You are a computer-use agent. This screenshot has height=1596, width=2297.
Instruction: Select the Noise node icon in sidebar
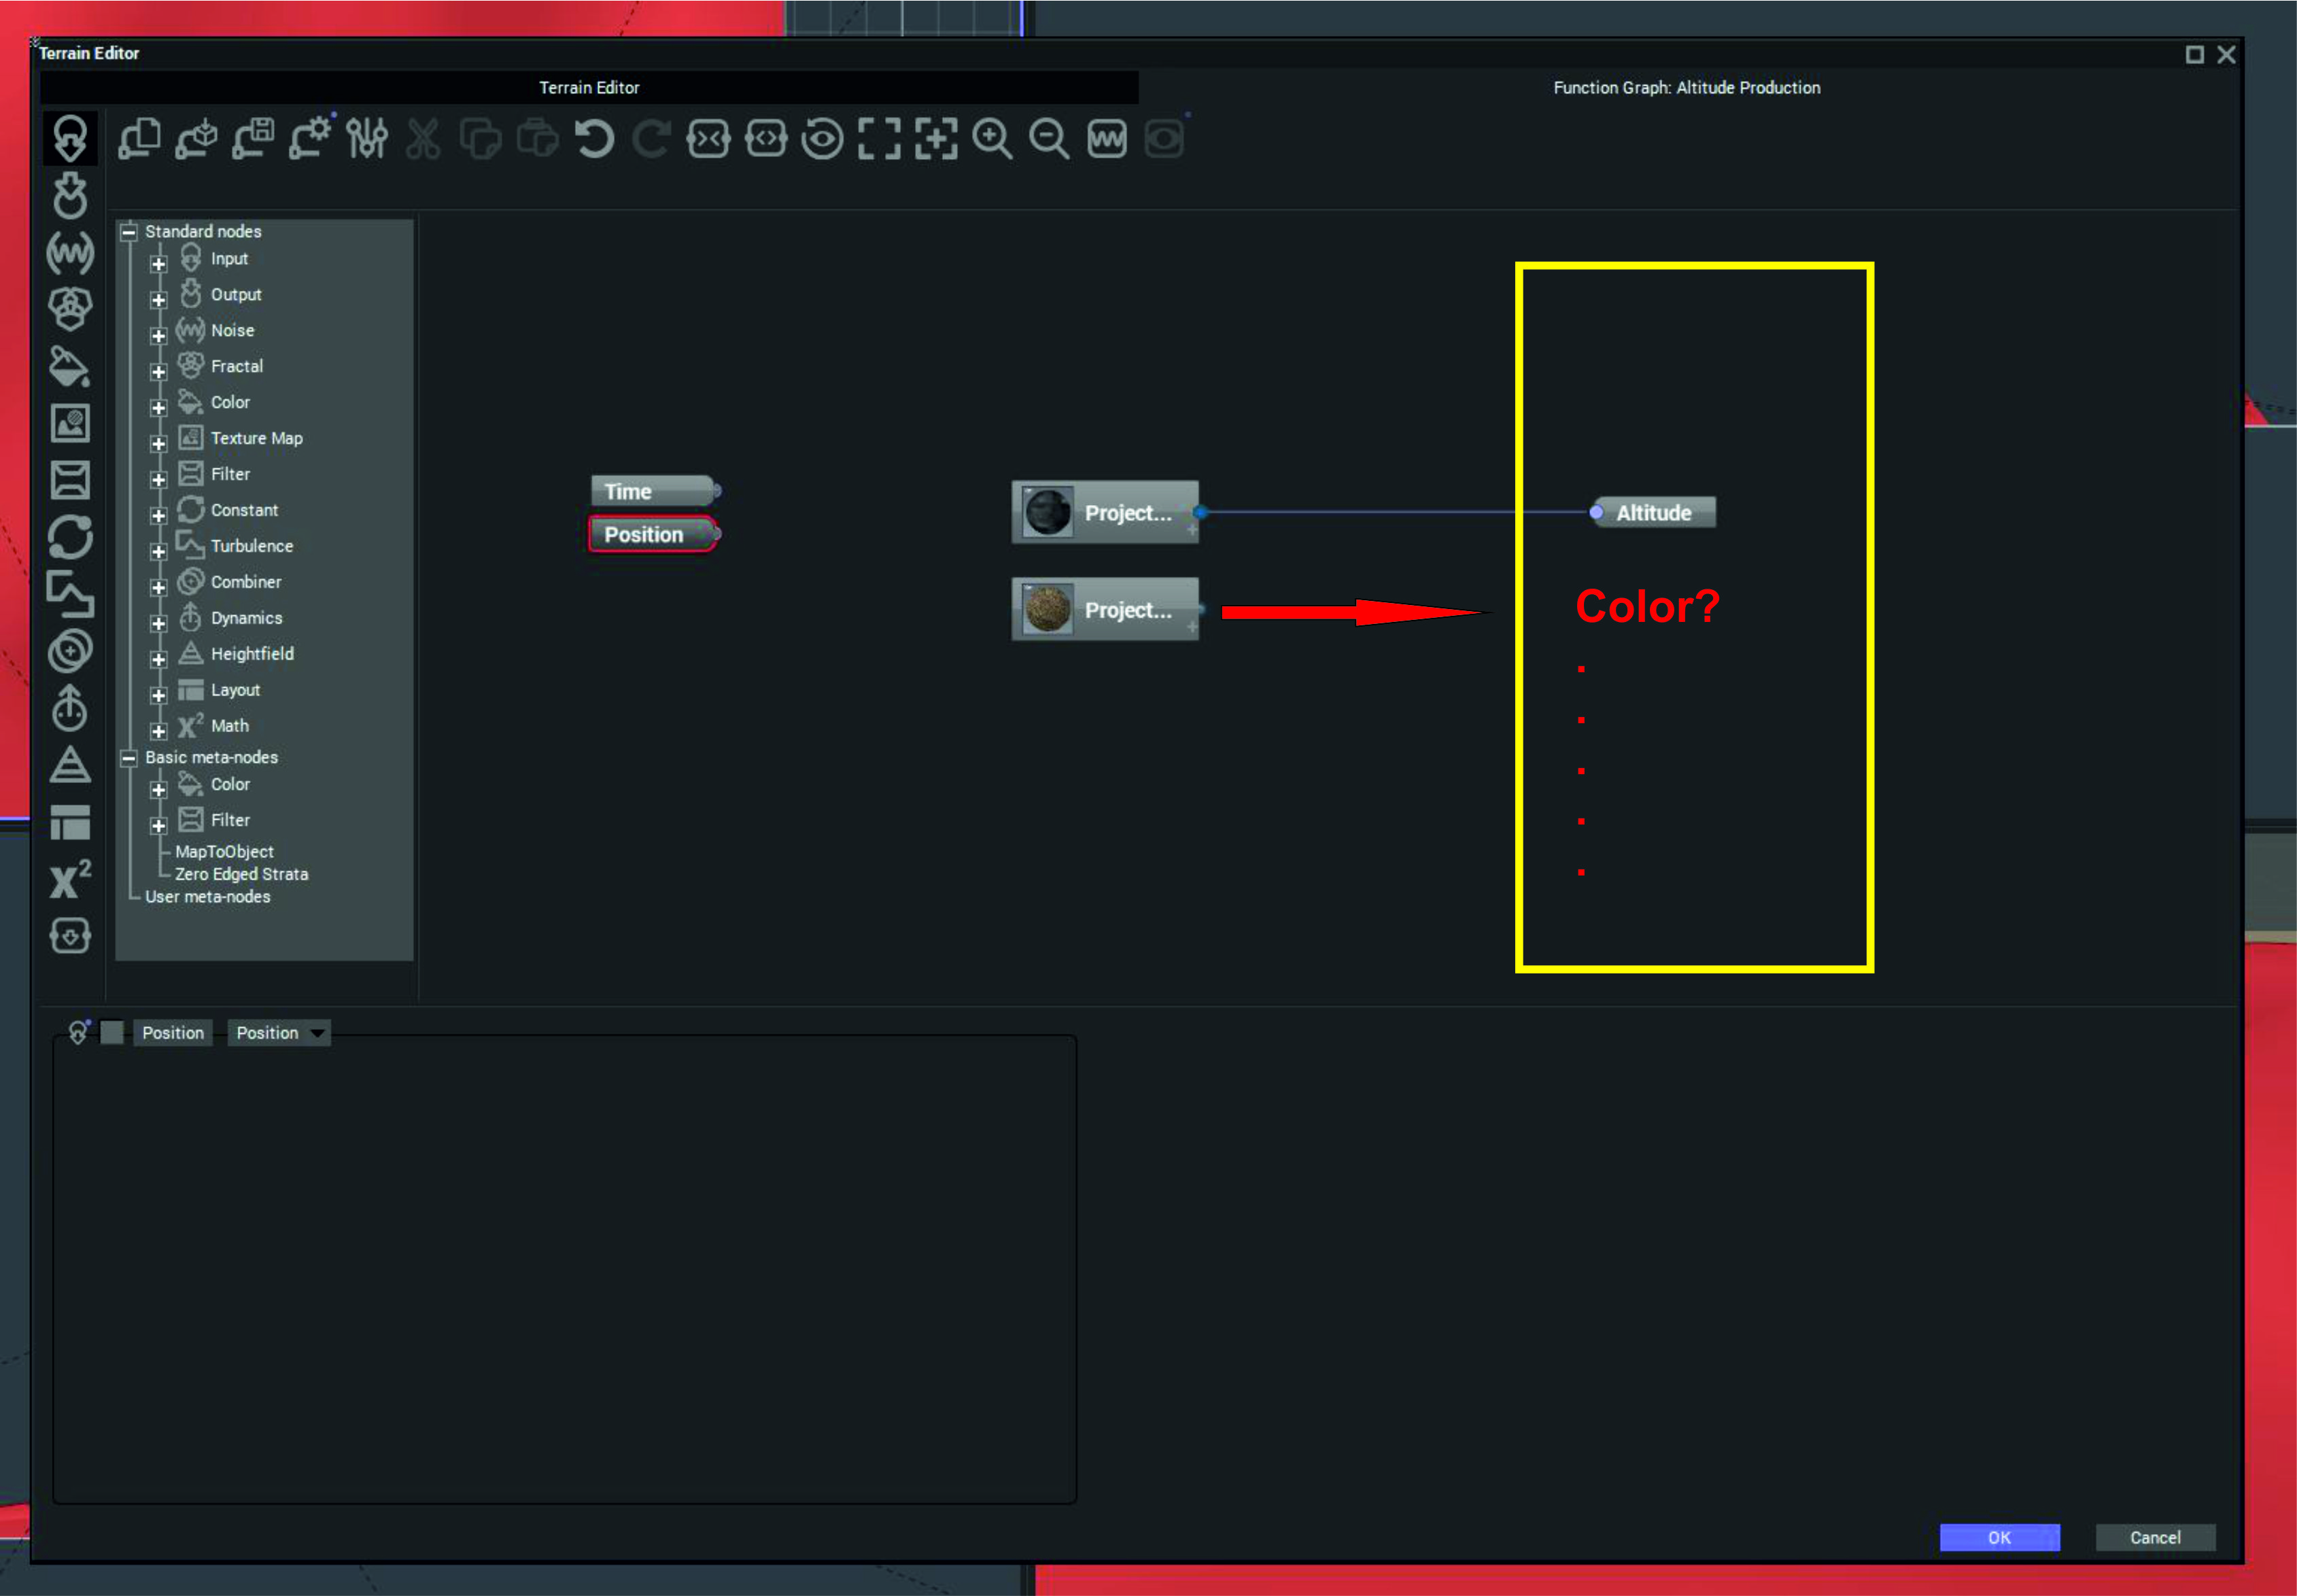[x=70, y=252]
